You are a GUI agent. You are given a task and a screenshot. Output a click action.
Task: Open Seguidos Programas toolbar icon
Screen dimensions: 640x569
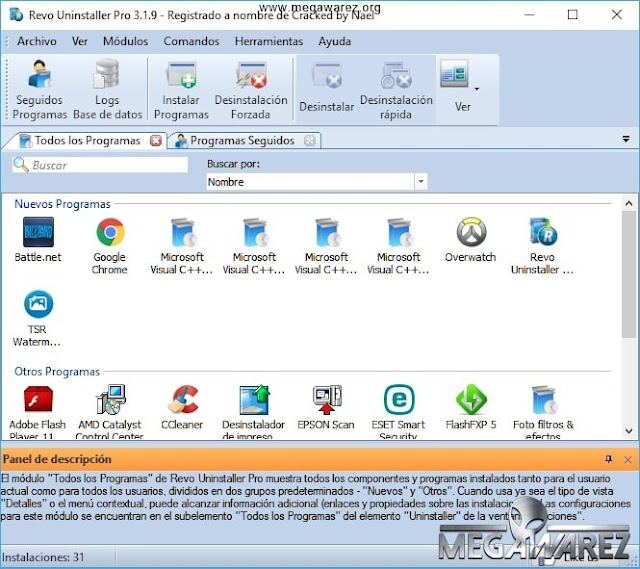click(39, 89)
